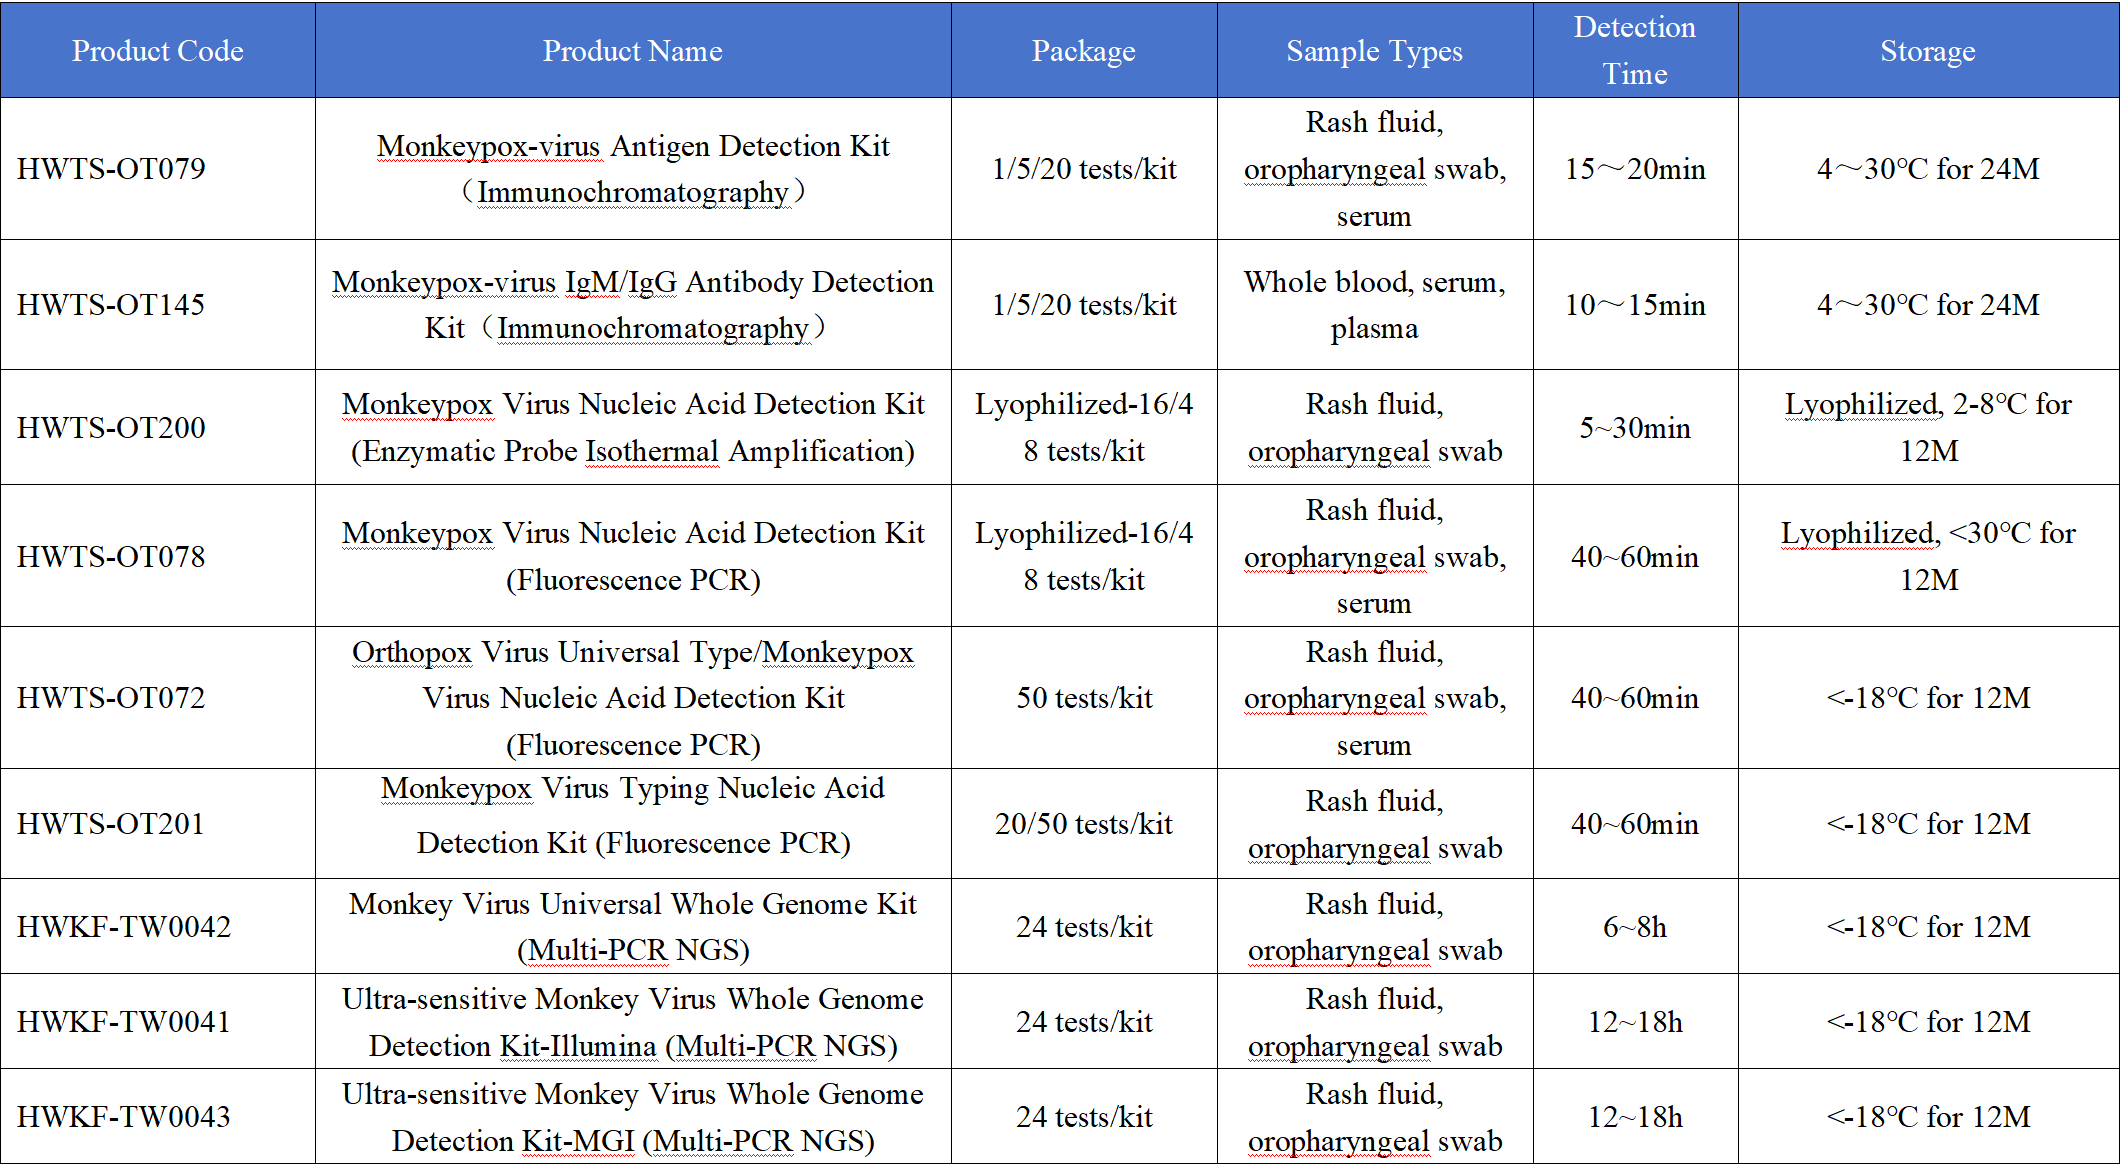Click the Detection Kit-MGI product name cell
Viewport: 2121px width, 1164px height.
tap(632, 1117)
